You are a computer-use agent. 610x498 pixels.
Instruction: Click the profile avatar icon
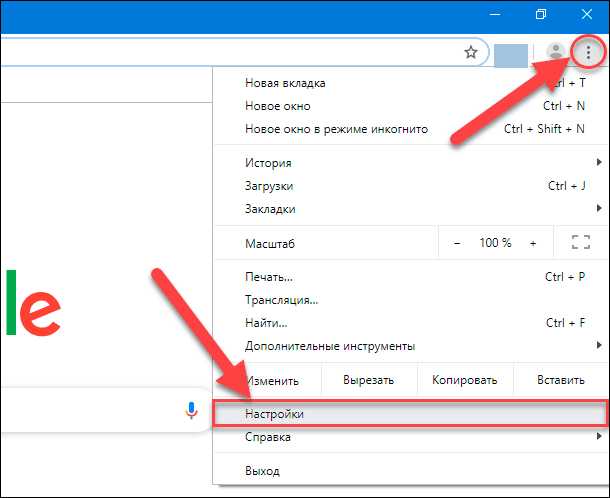pos(556,51)
